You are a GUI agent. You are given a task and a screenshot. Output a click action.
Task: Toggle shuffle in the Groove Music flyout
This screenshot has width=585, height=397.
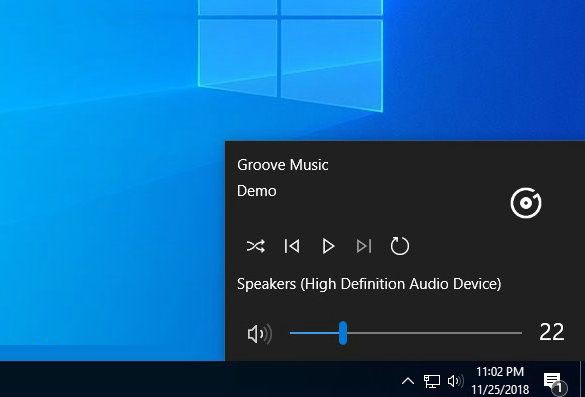[x=256, y=246]
